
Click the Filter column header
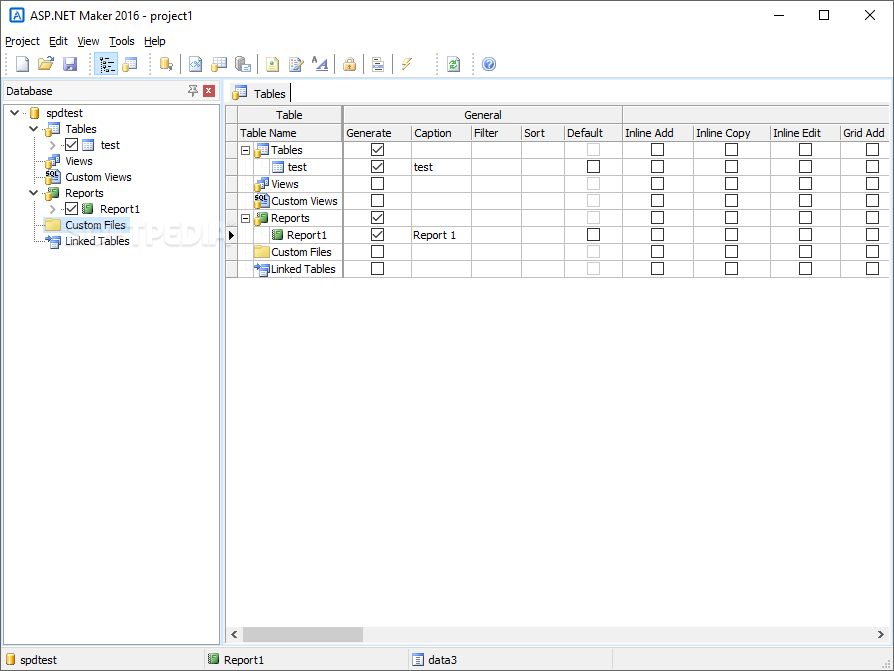point(496,133)
